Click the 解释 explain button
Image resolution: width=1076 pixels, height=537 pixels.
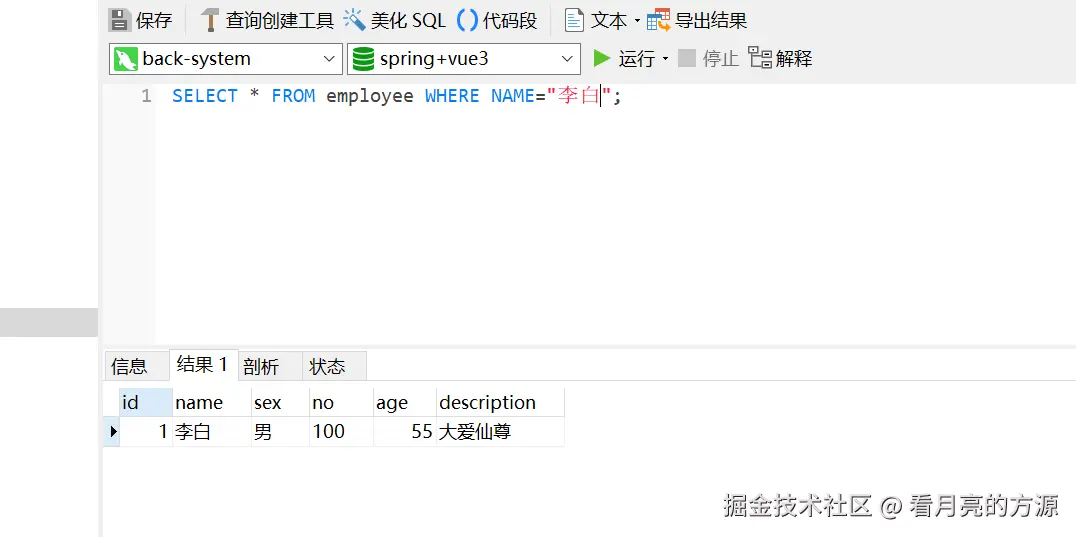780,58
